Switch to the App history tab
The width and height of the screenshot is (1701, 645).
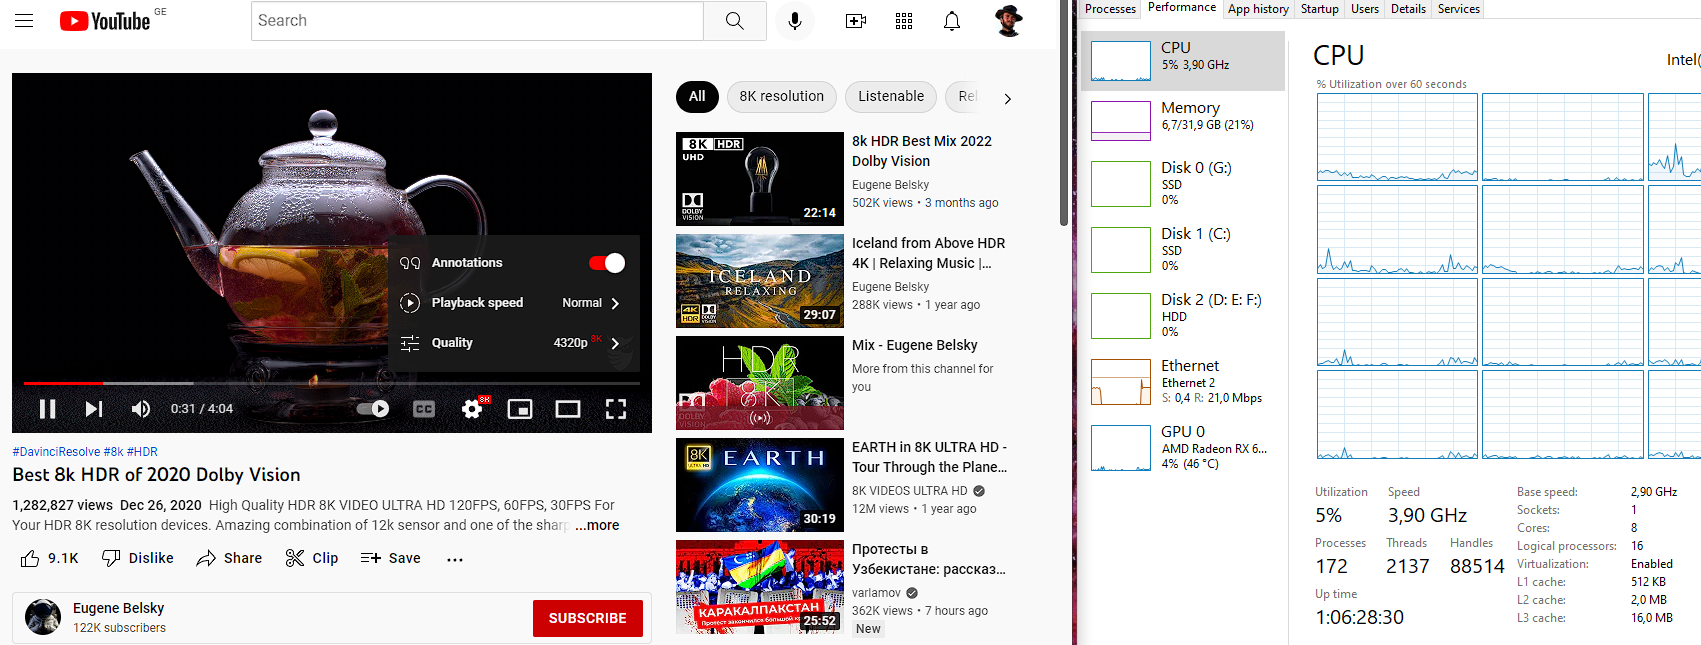tap(1258, 9)
